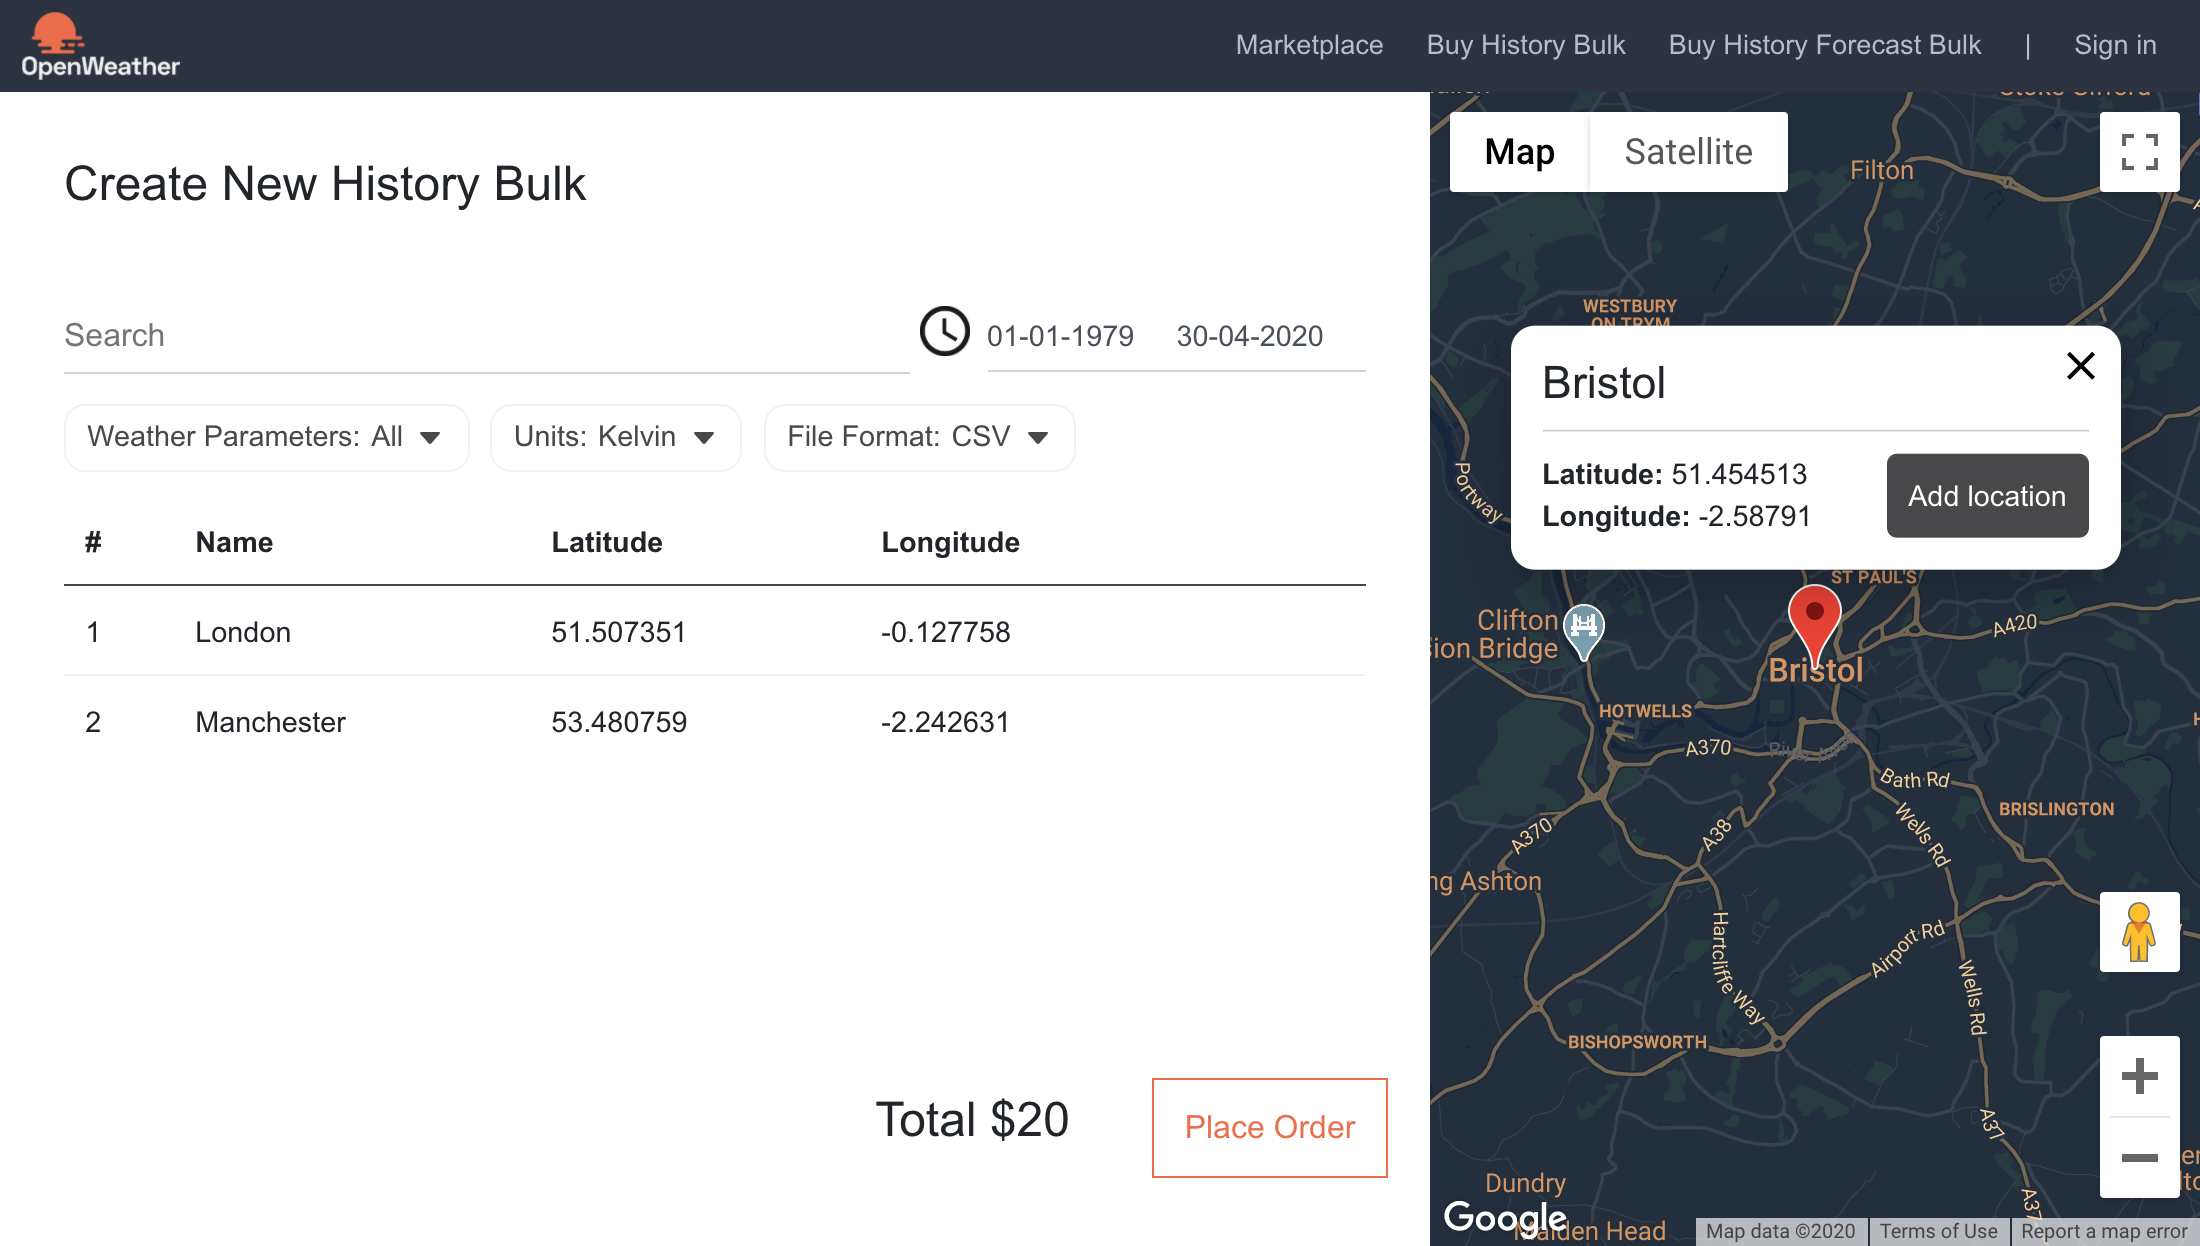Open Buy History Bulk menu item
The width and height of the screenshot is (2200, 1246).
[1526, 44]
